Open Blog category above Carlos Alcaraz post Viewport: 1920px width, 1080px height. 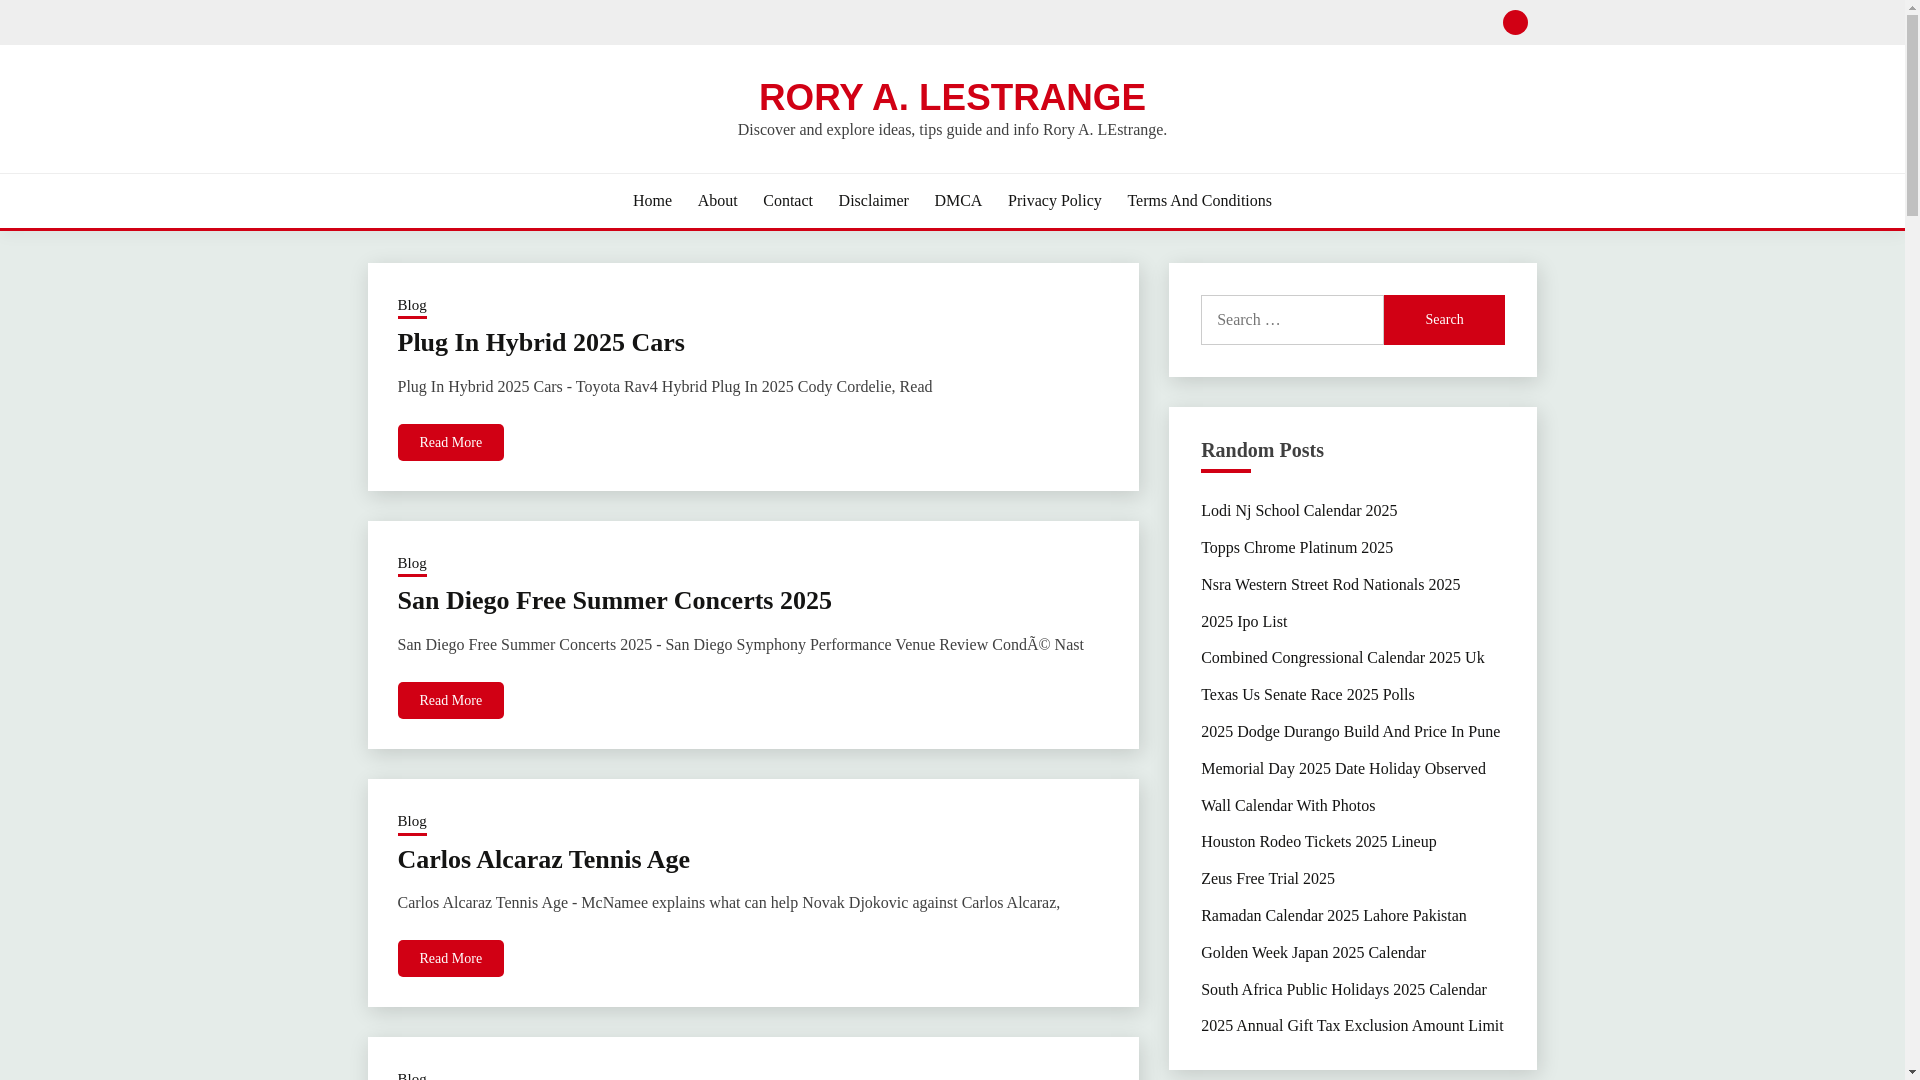tap(412, 822)
